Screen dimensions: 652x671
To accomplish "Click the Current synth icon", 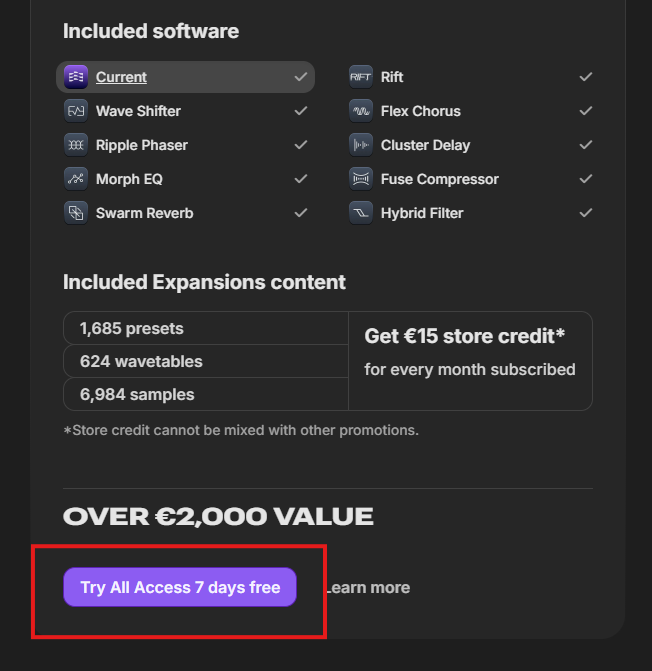I will click(x=76, y=77).
